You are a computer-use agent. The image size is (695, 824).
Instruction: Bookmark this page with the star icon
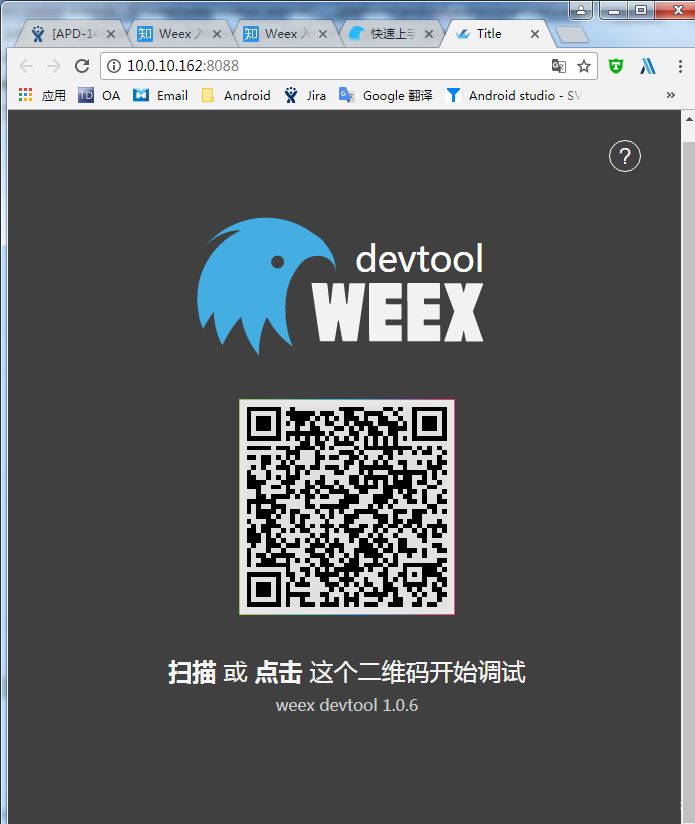click(584, 66)
